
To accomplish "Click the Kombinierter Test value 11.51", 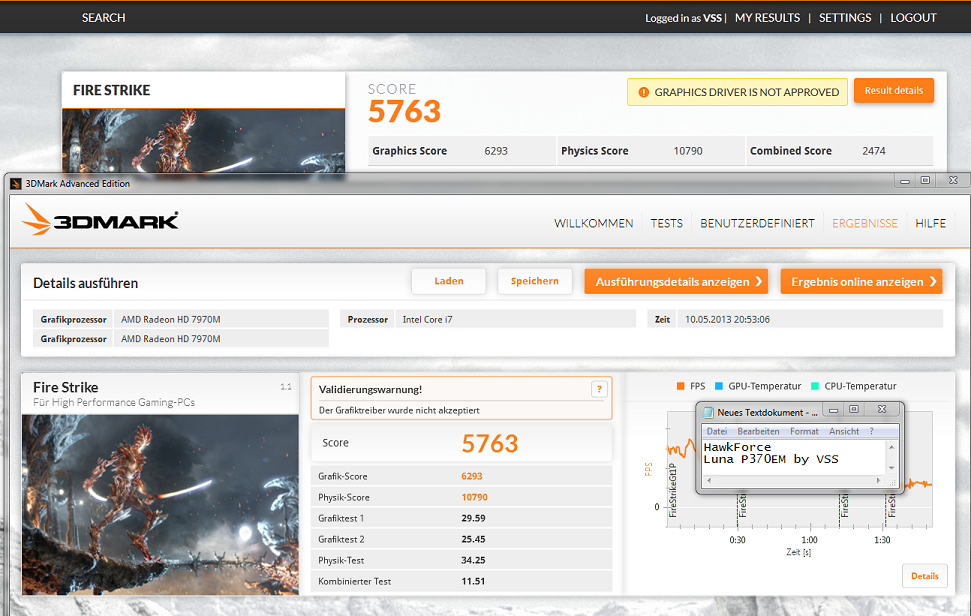I will pyautogui.click(x=473, y=581).
